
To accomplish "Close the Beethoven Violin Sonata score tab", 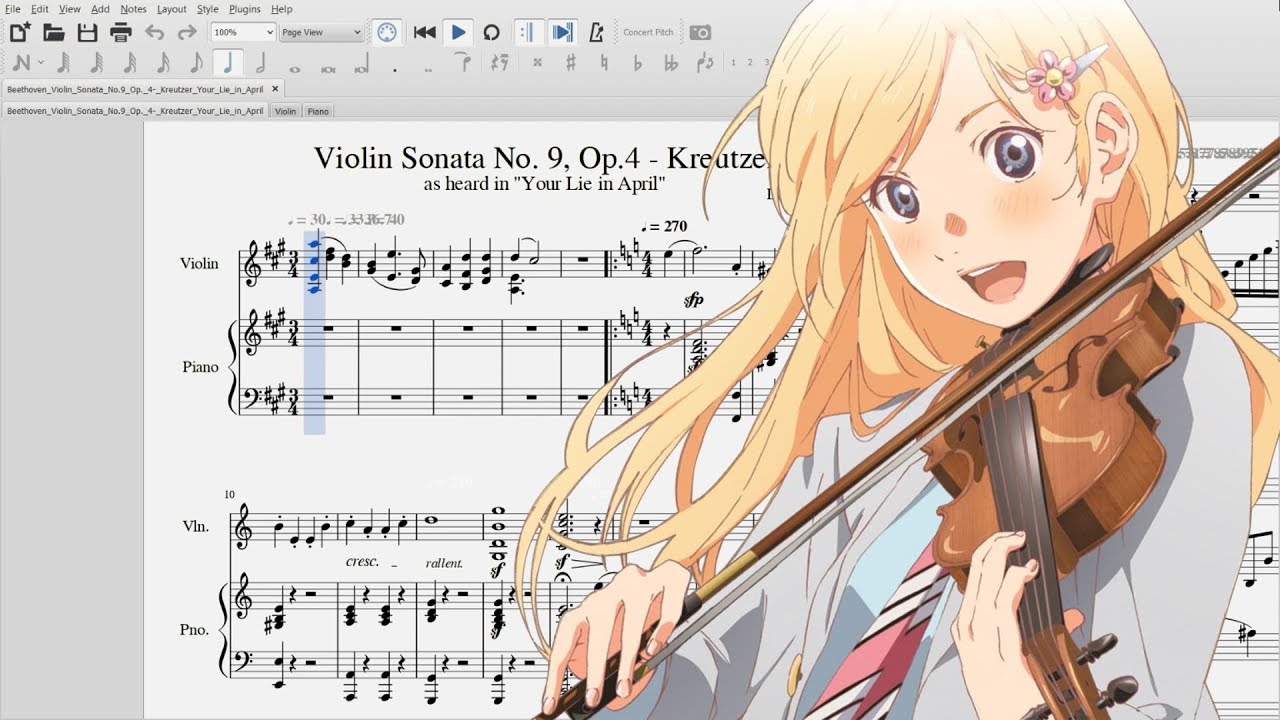I will coord(275,89).
